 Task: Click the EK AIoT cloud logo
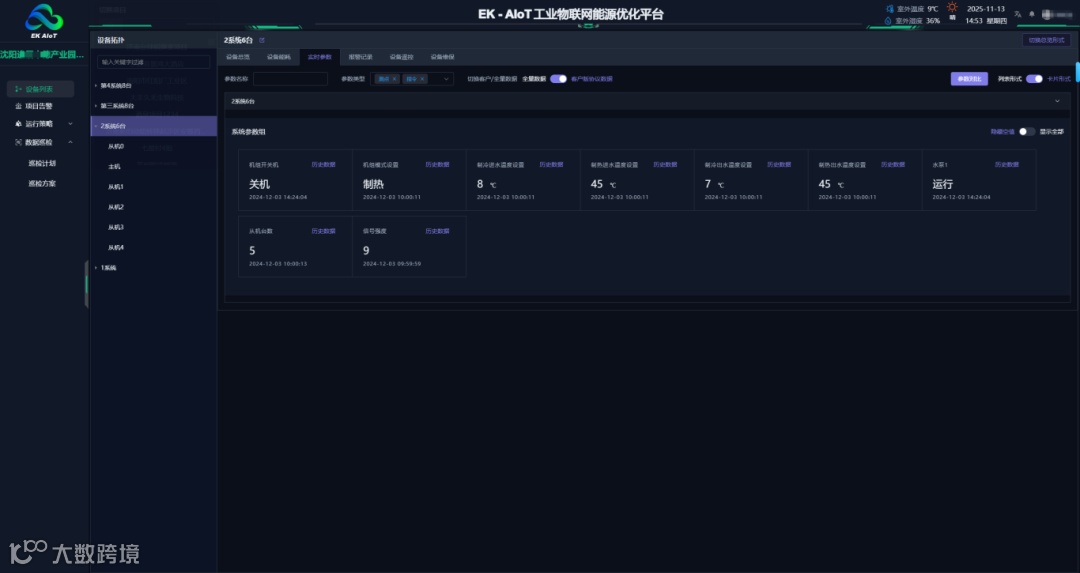coord(43,21)
